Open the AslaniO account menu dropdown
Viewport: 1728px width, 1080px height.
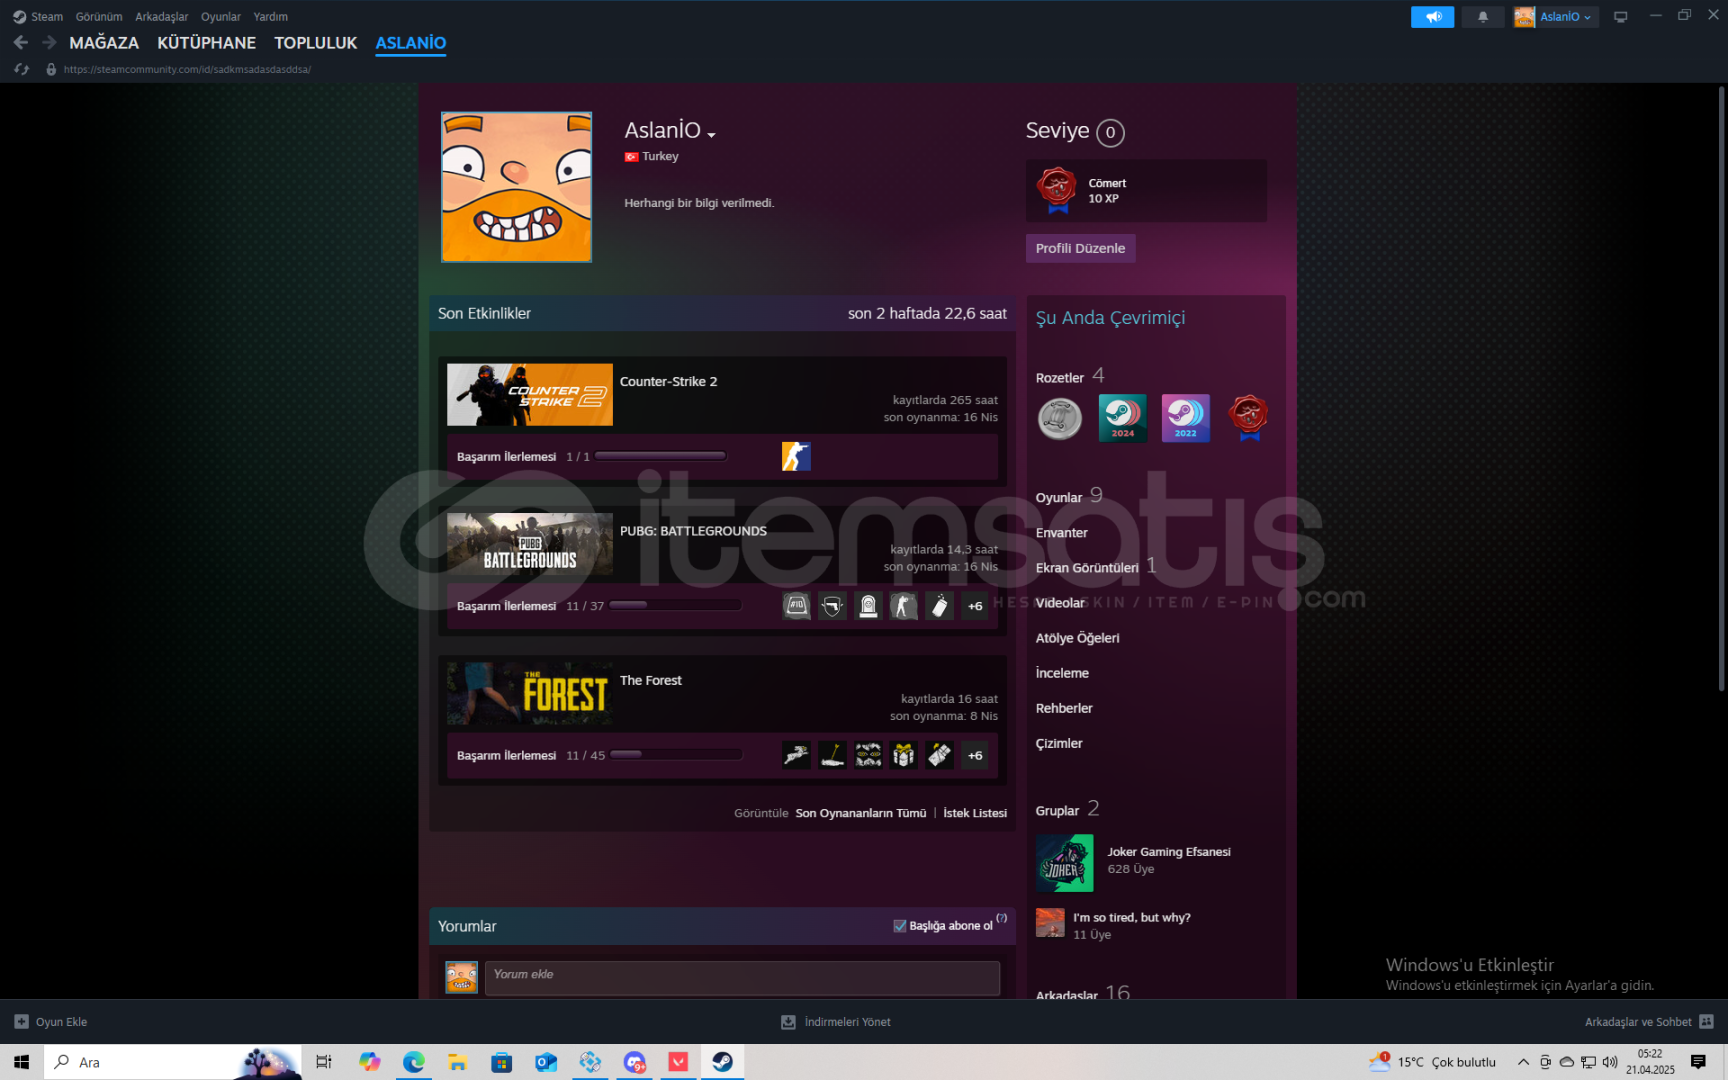coord(1566,17)
